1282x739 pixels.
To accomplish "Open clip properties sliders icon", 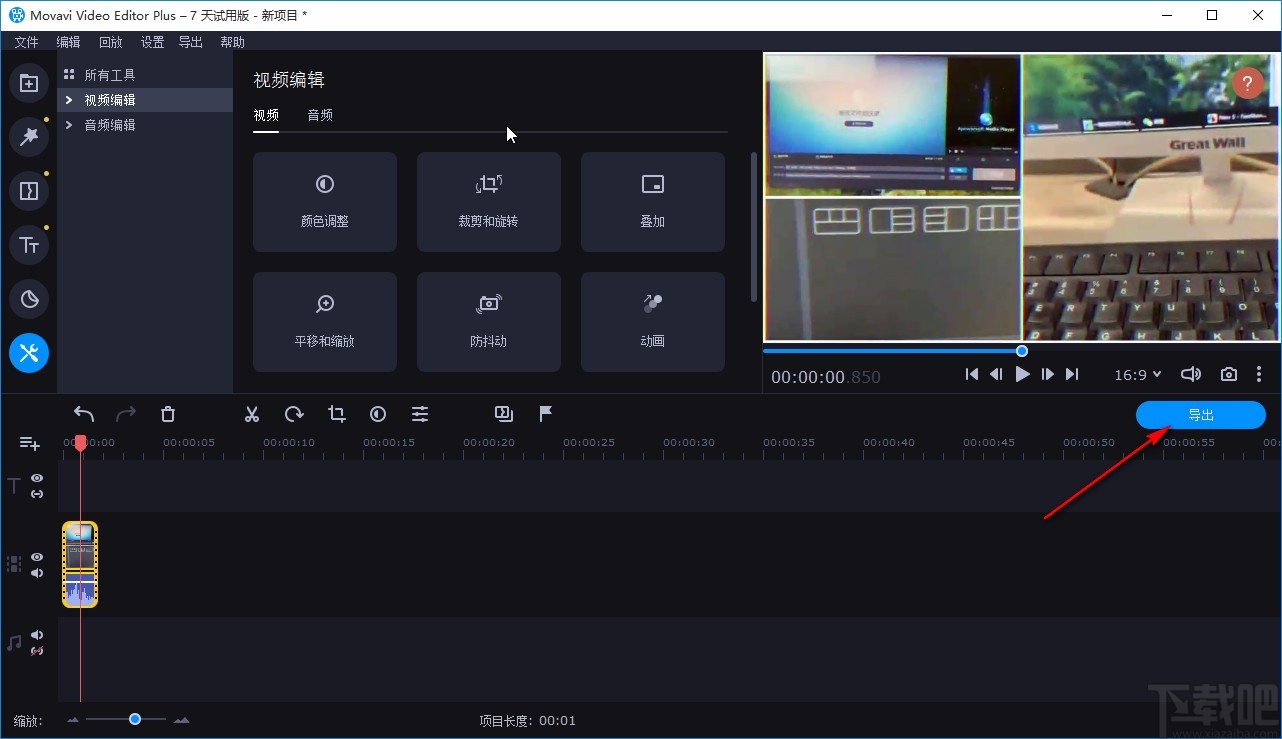I will pyautogui.click(x=420, y=414).
